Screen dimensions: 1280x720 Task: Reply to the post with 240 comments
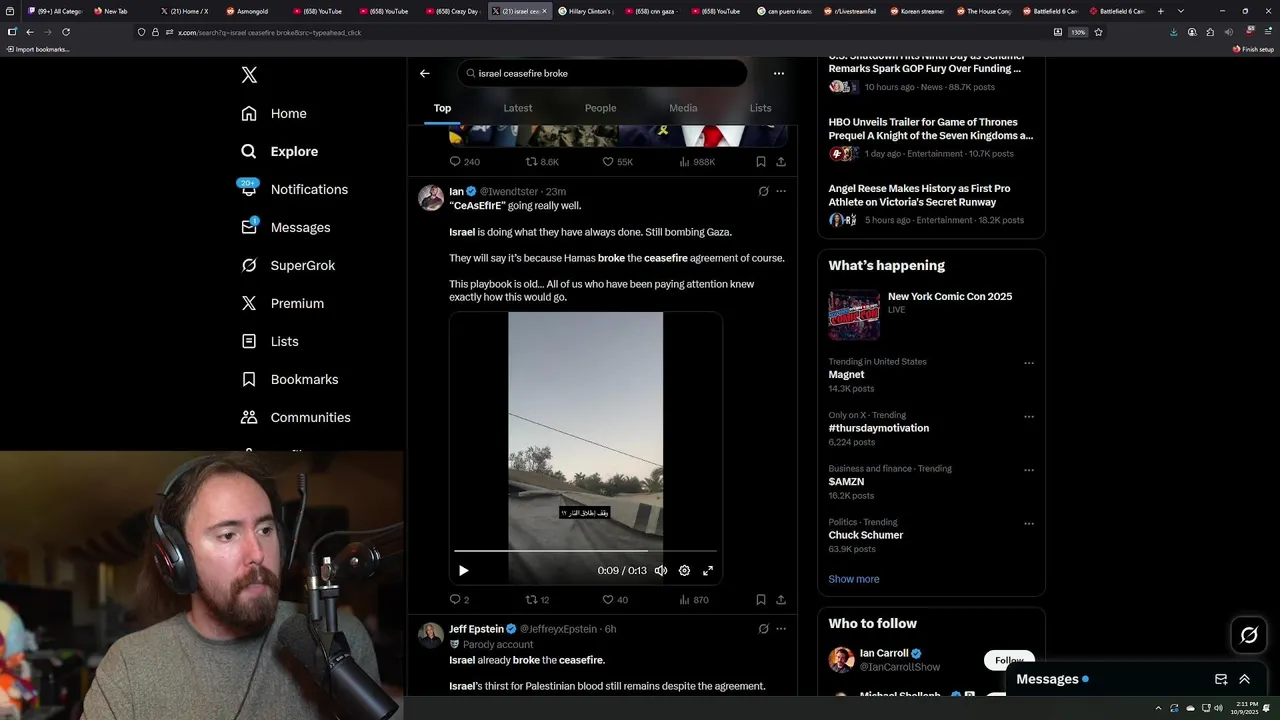(464, 161)
